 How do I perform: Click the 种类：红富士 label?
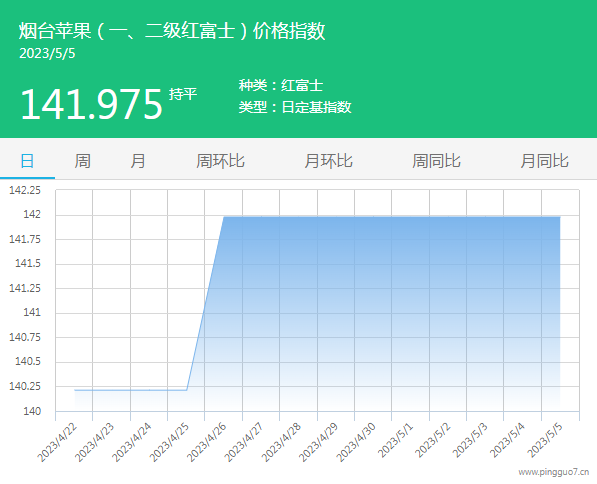(281, 85)
